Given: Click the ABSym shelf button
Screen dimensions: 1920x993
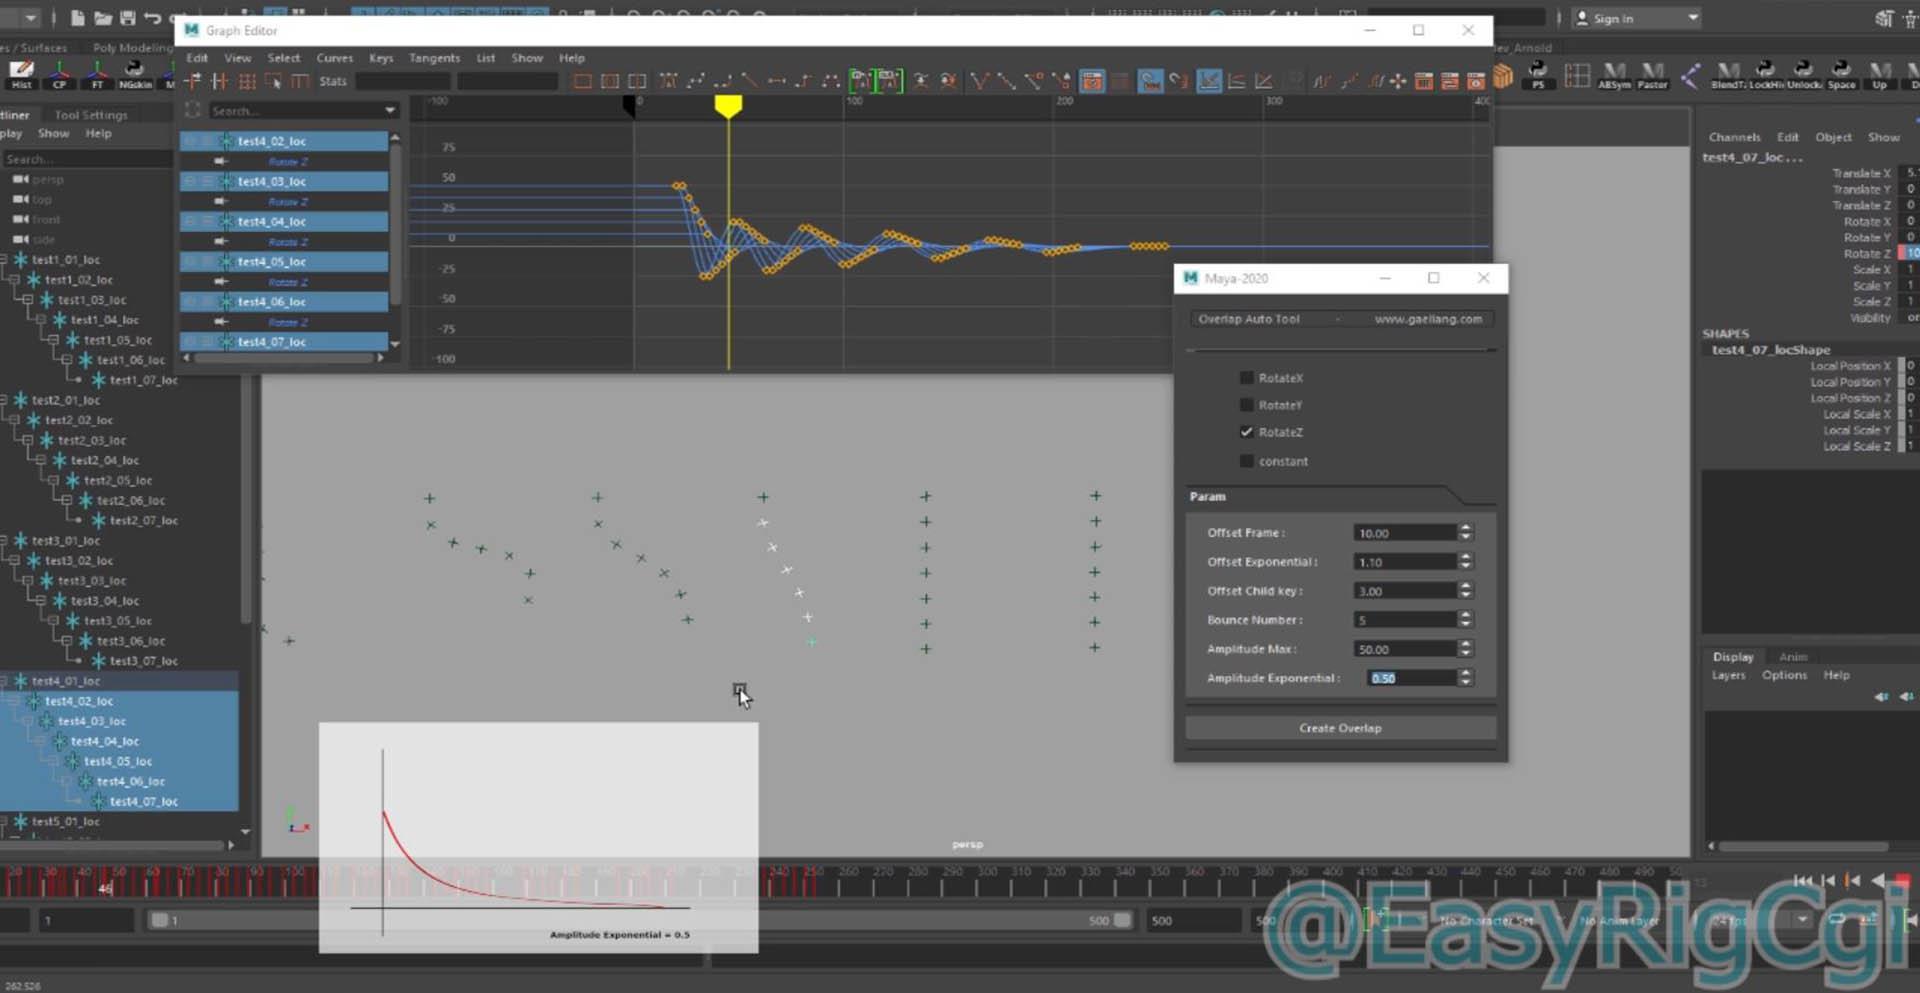Looking at the screenshot, I should pyautogui.click(x=1614, y=74).
